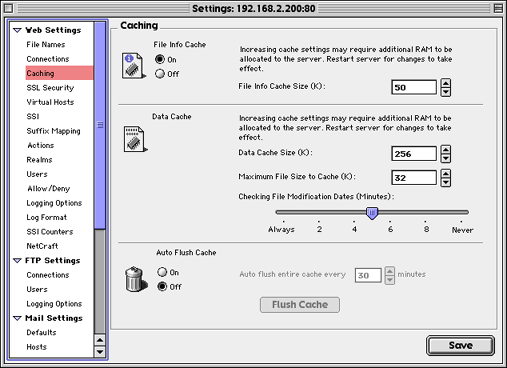Screen dimensions: 507x368
Task: Open Allow/Deny settings
Action: click(x=49, y=188)
